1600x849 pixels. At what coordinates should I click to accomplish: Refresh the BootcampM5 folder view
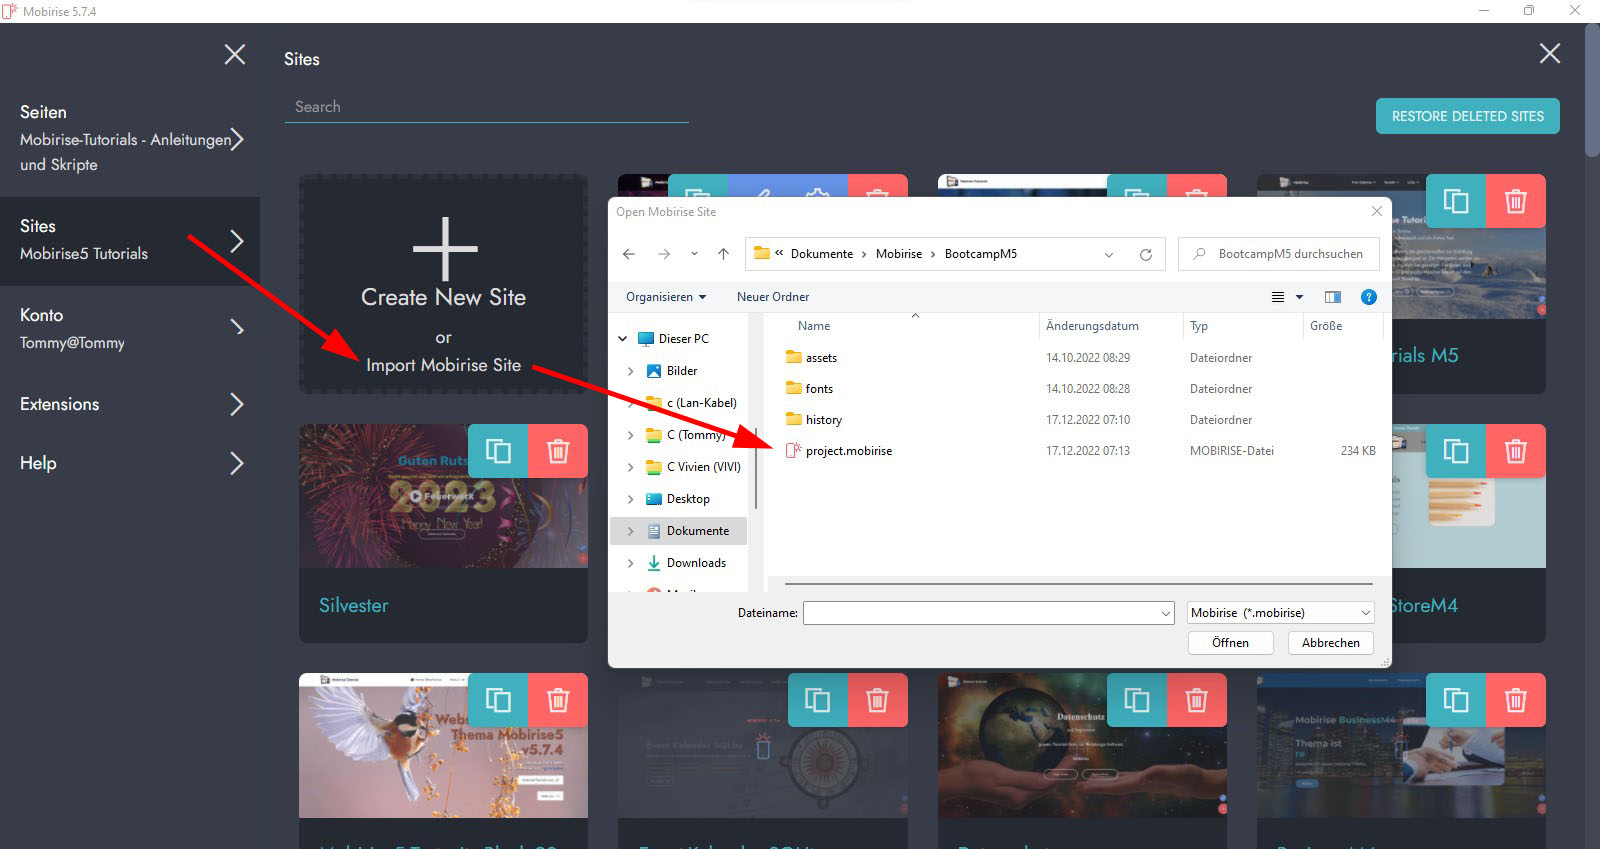1146,254
